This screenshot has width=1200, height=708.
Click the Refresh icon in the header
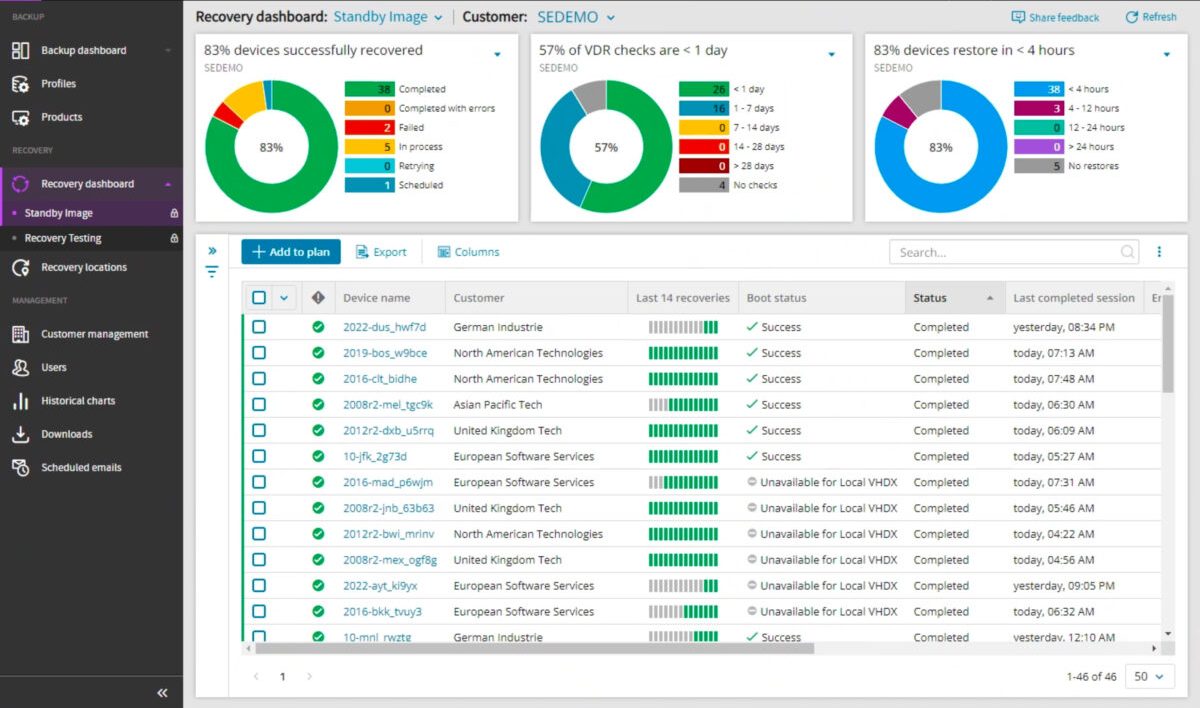1131,17
